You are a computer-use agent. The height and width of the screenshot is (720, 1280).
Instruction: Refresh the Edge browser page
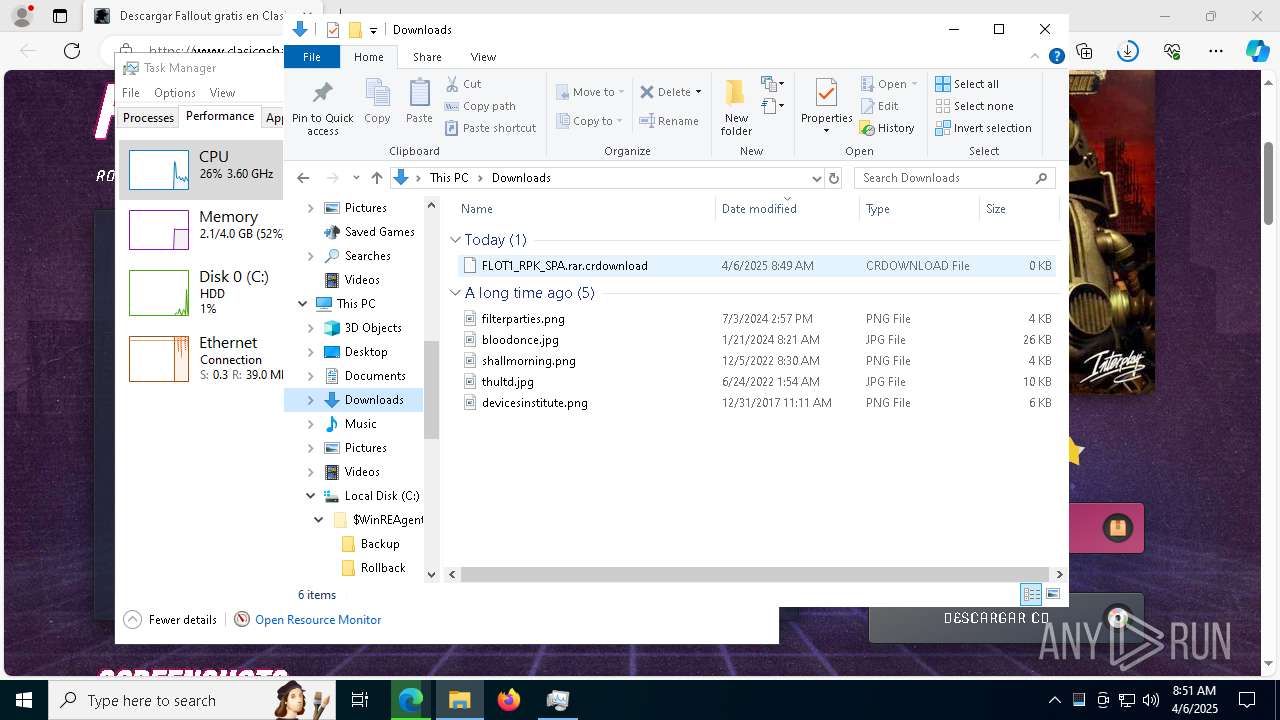[x=72, y=51]
